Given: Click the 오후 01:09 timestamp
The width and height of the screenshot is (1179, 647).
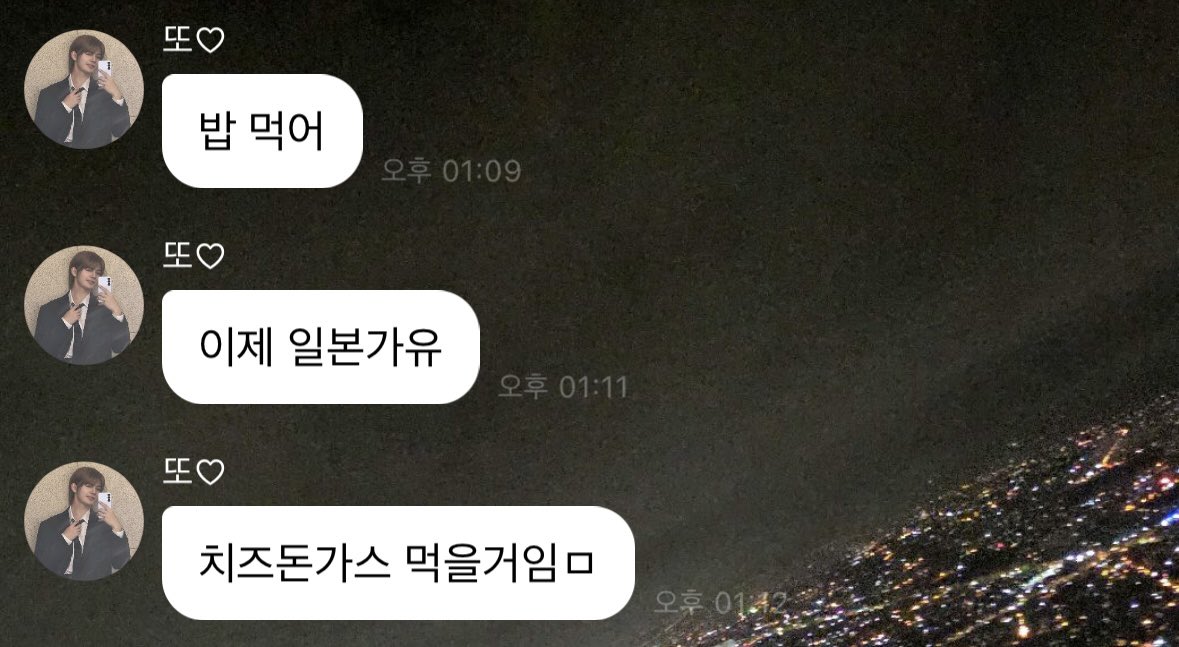Looking at the screenshot, I should coord(451,171).
